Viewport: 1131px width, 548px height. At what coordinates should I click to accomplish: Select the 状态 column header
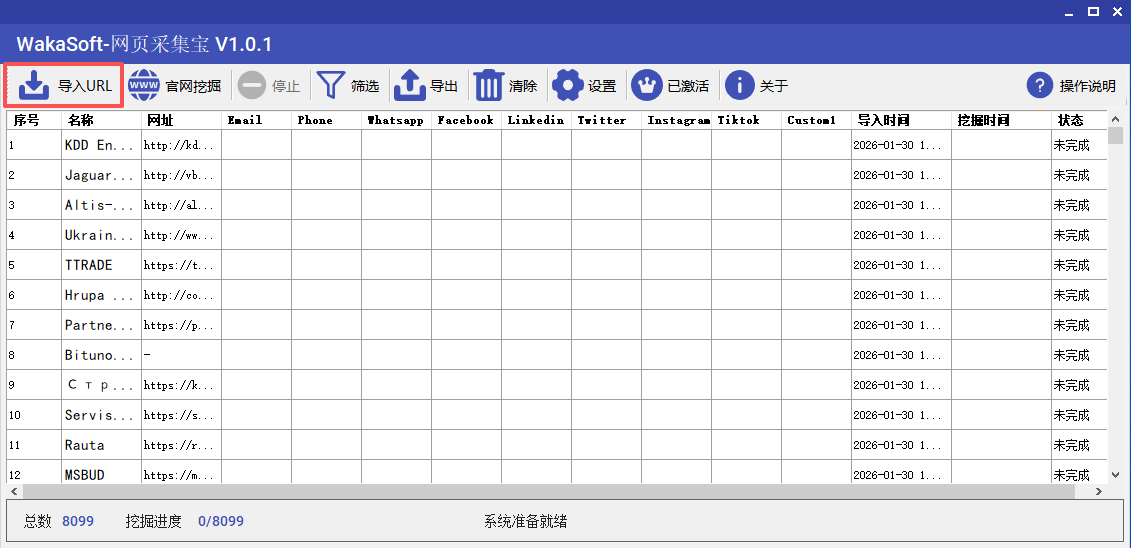pyautogui.click(x=1070, y=120)
